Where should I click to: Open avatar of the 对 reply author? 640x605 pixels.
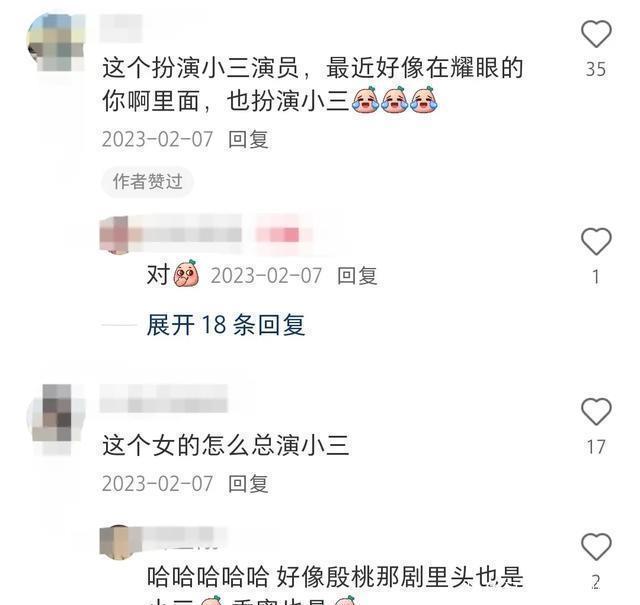click(x=114, y=235)
